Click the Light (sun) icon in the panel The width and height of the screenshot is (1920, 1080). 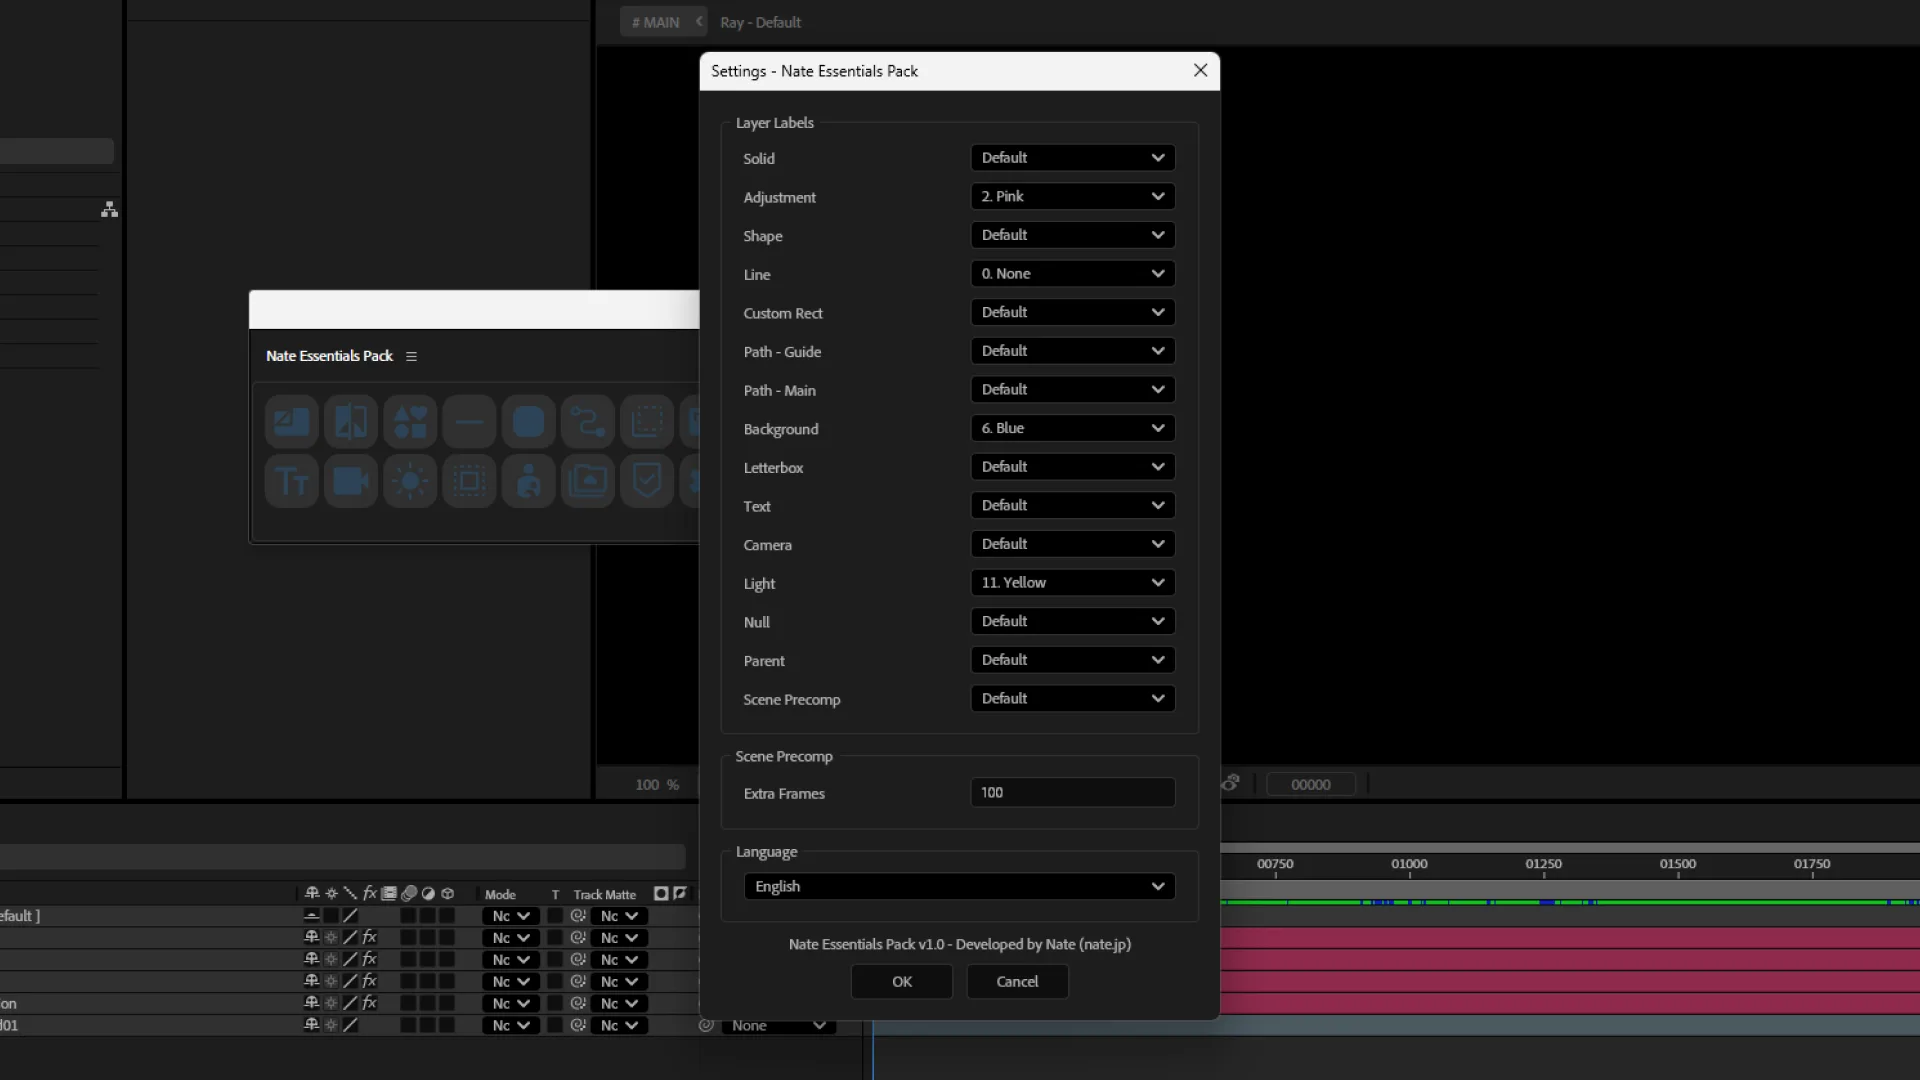point(410,481)
